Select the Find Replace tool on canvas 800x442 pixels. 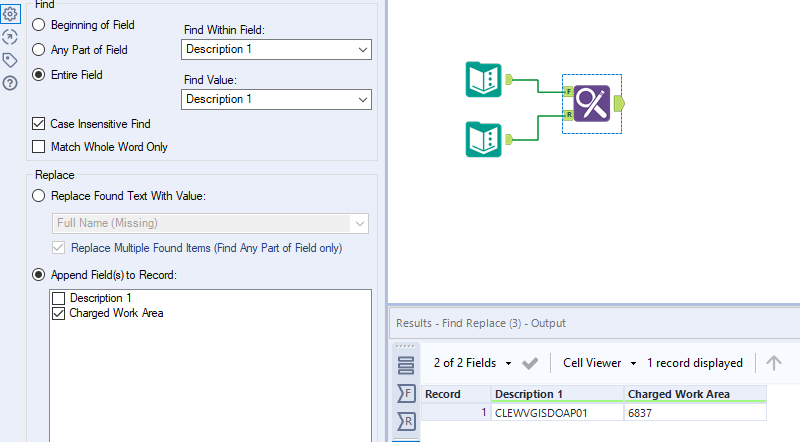[x=593, y=103]
